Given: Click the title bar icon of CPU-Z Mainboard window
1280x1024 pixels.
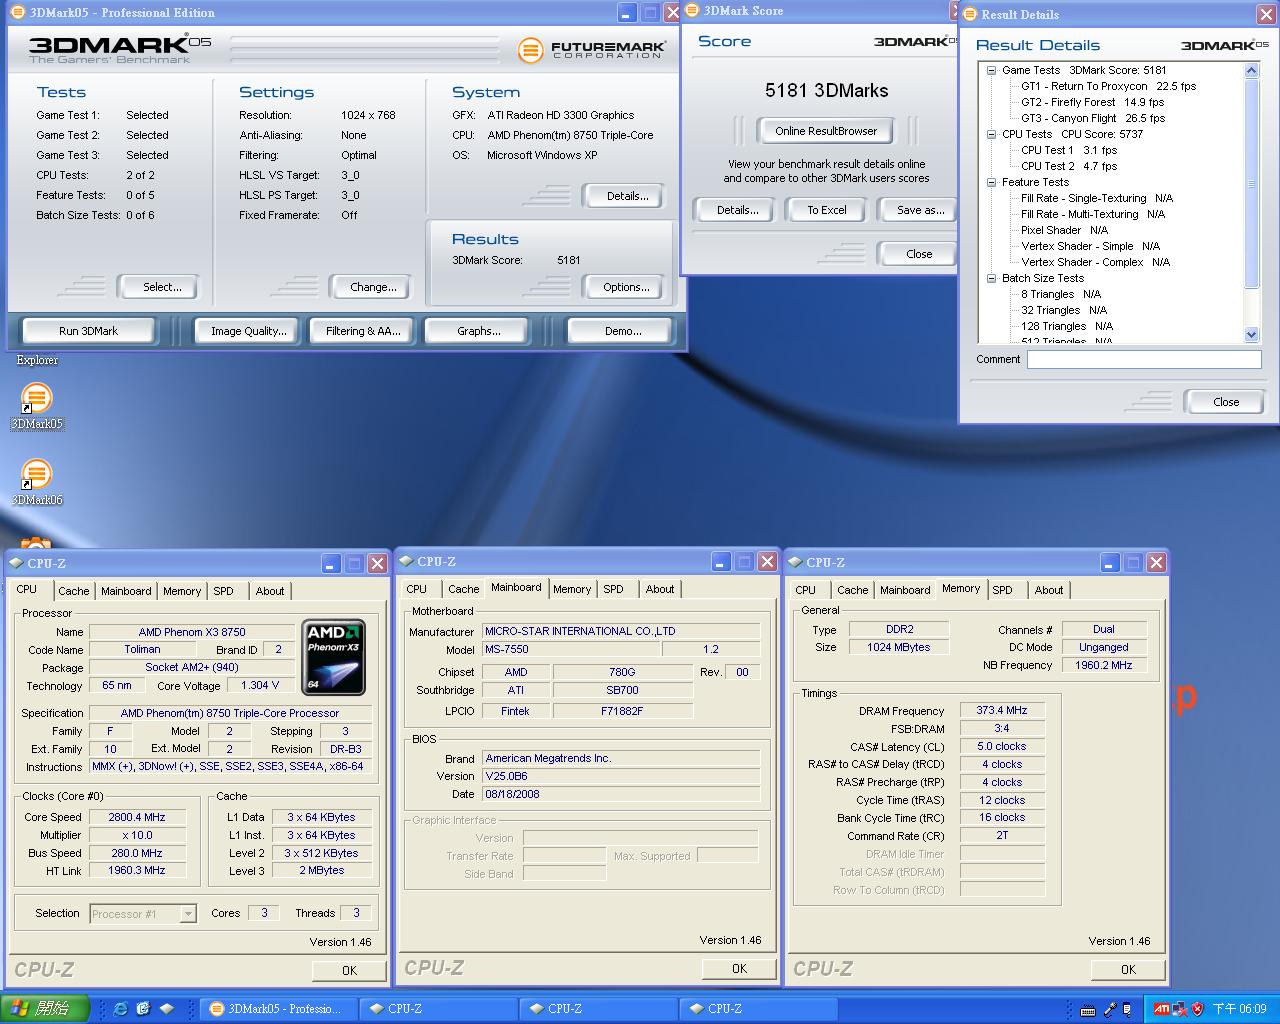Looking at the screenshot, I should 406,561.
